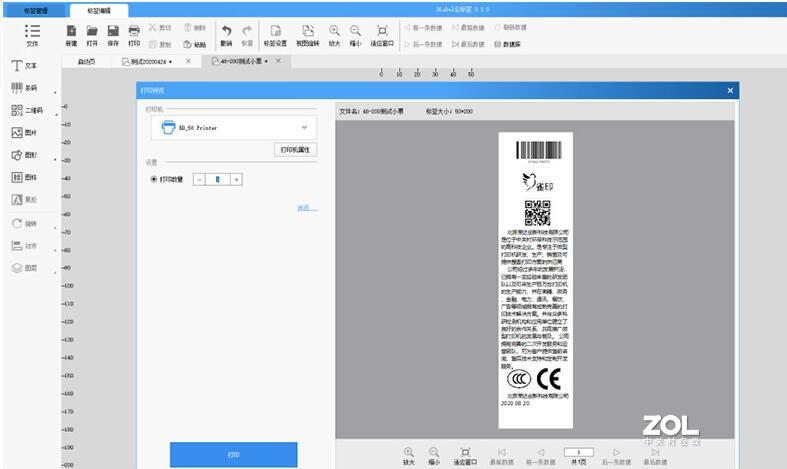Click the 旋转 rotate tool in the sidebar

click(x=24, y=223)
